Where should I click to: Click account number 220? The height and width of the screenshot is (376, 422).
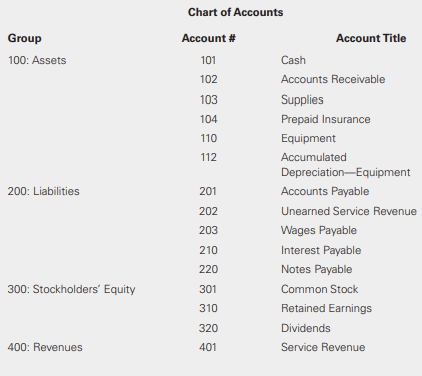coord(208,269)
